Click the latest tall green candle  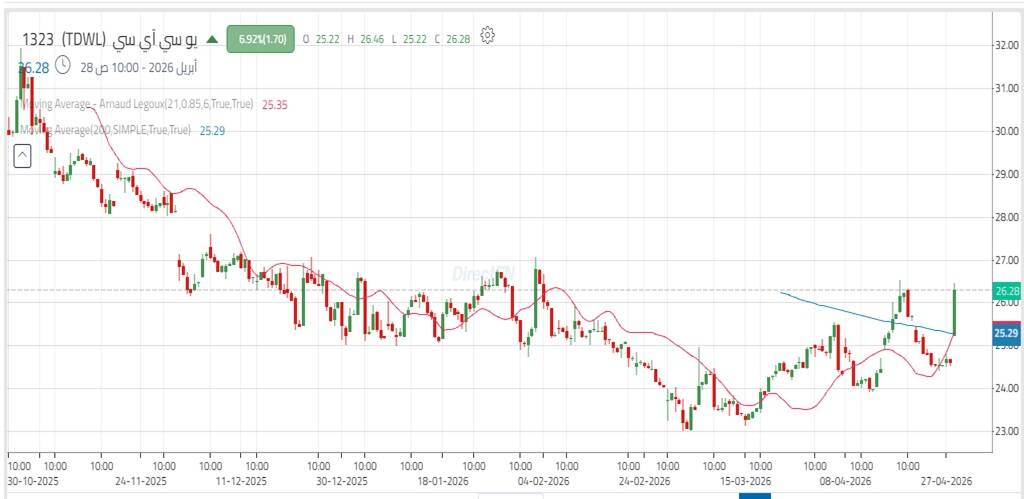click(x=955, y=310)
